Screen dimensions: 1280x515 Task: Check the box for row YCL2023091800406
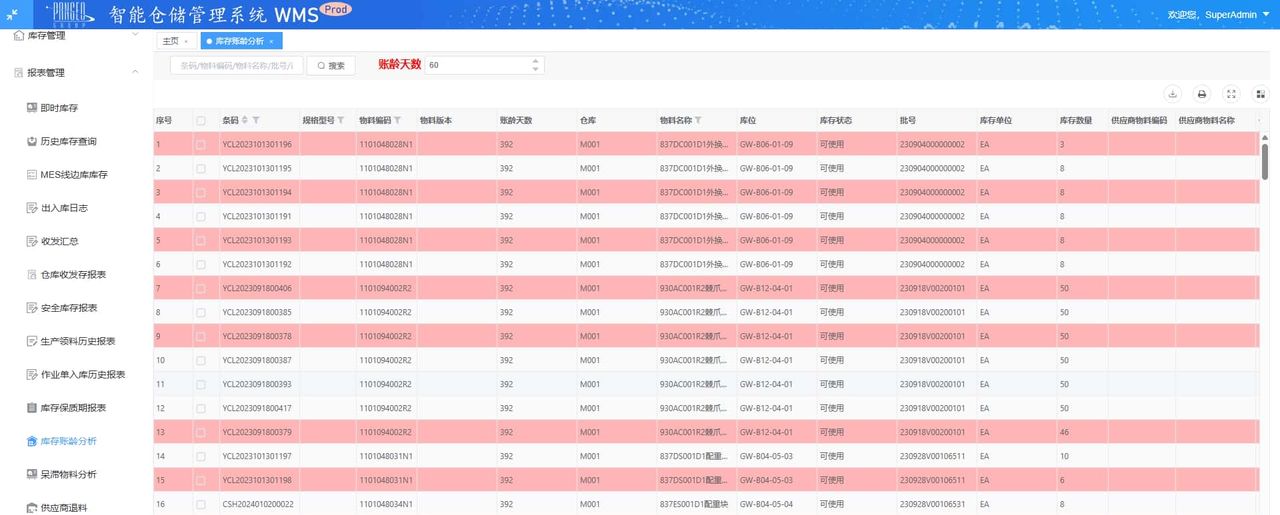click(x=201, y=288)
